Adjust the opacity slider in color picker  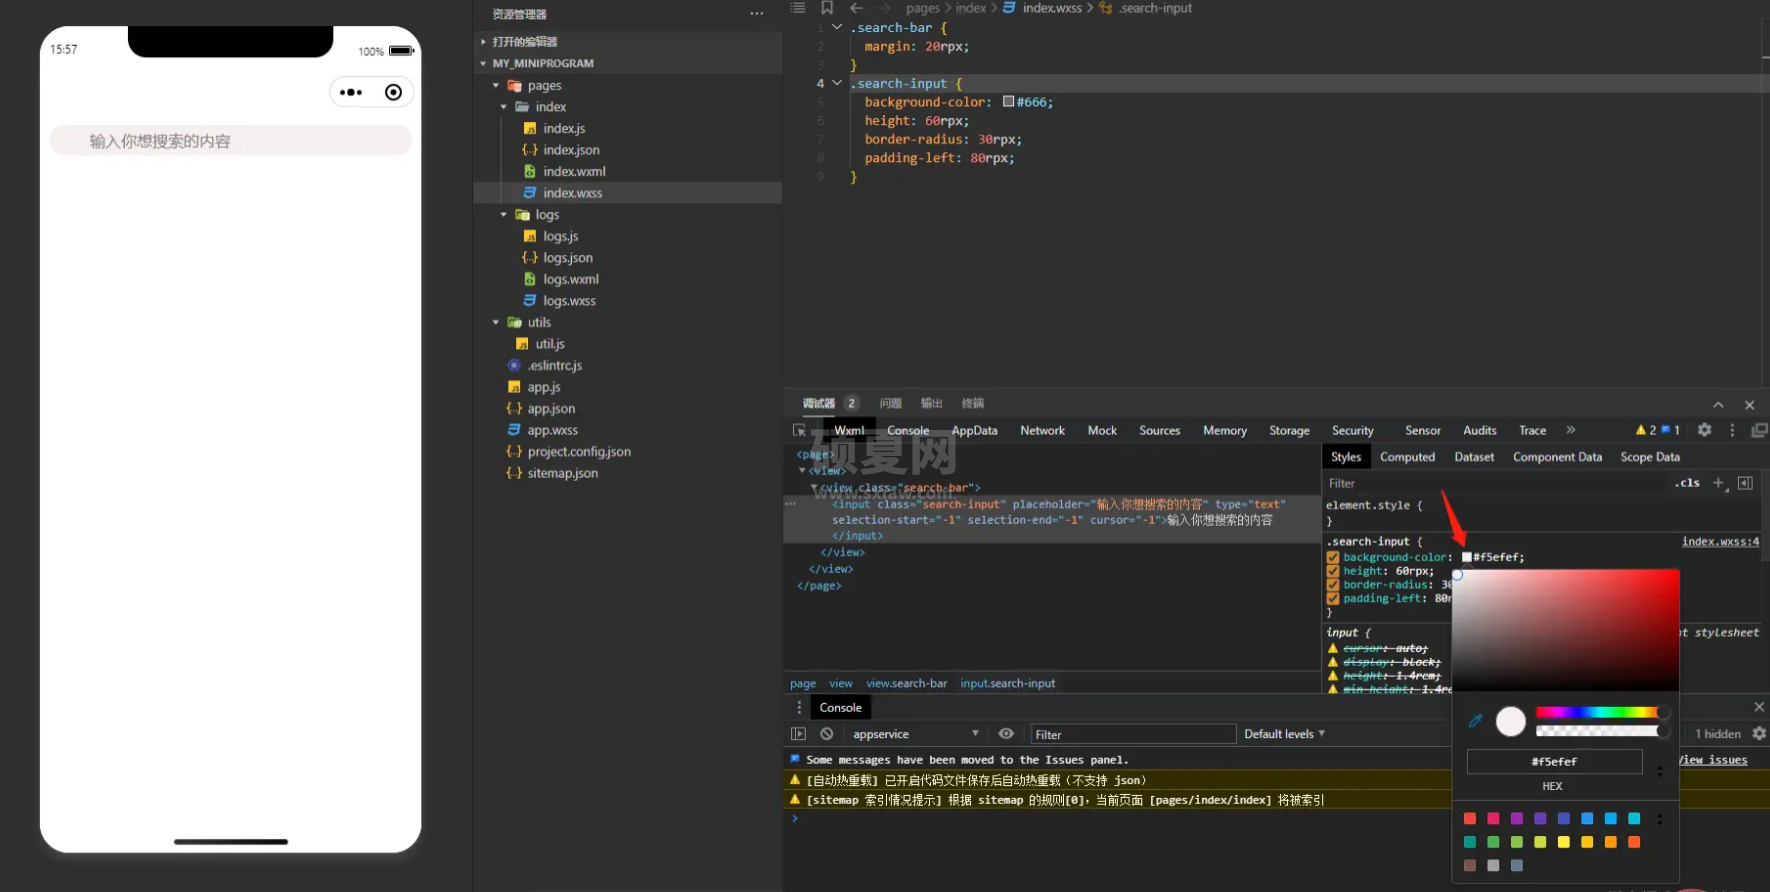coord(1601,731)
